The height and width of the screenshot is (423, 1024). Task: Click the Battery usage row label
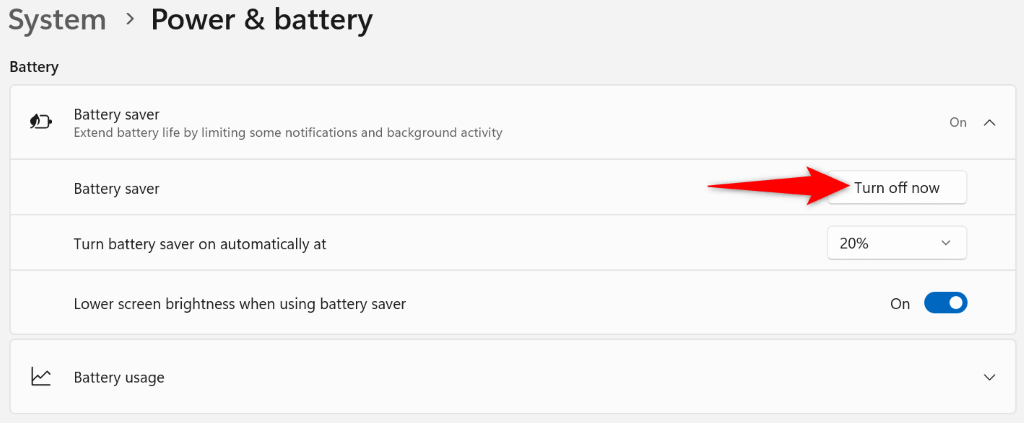click(119, 377)
